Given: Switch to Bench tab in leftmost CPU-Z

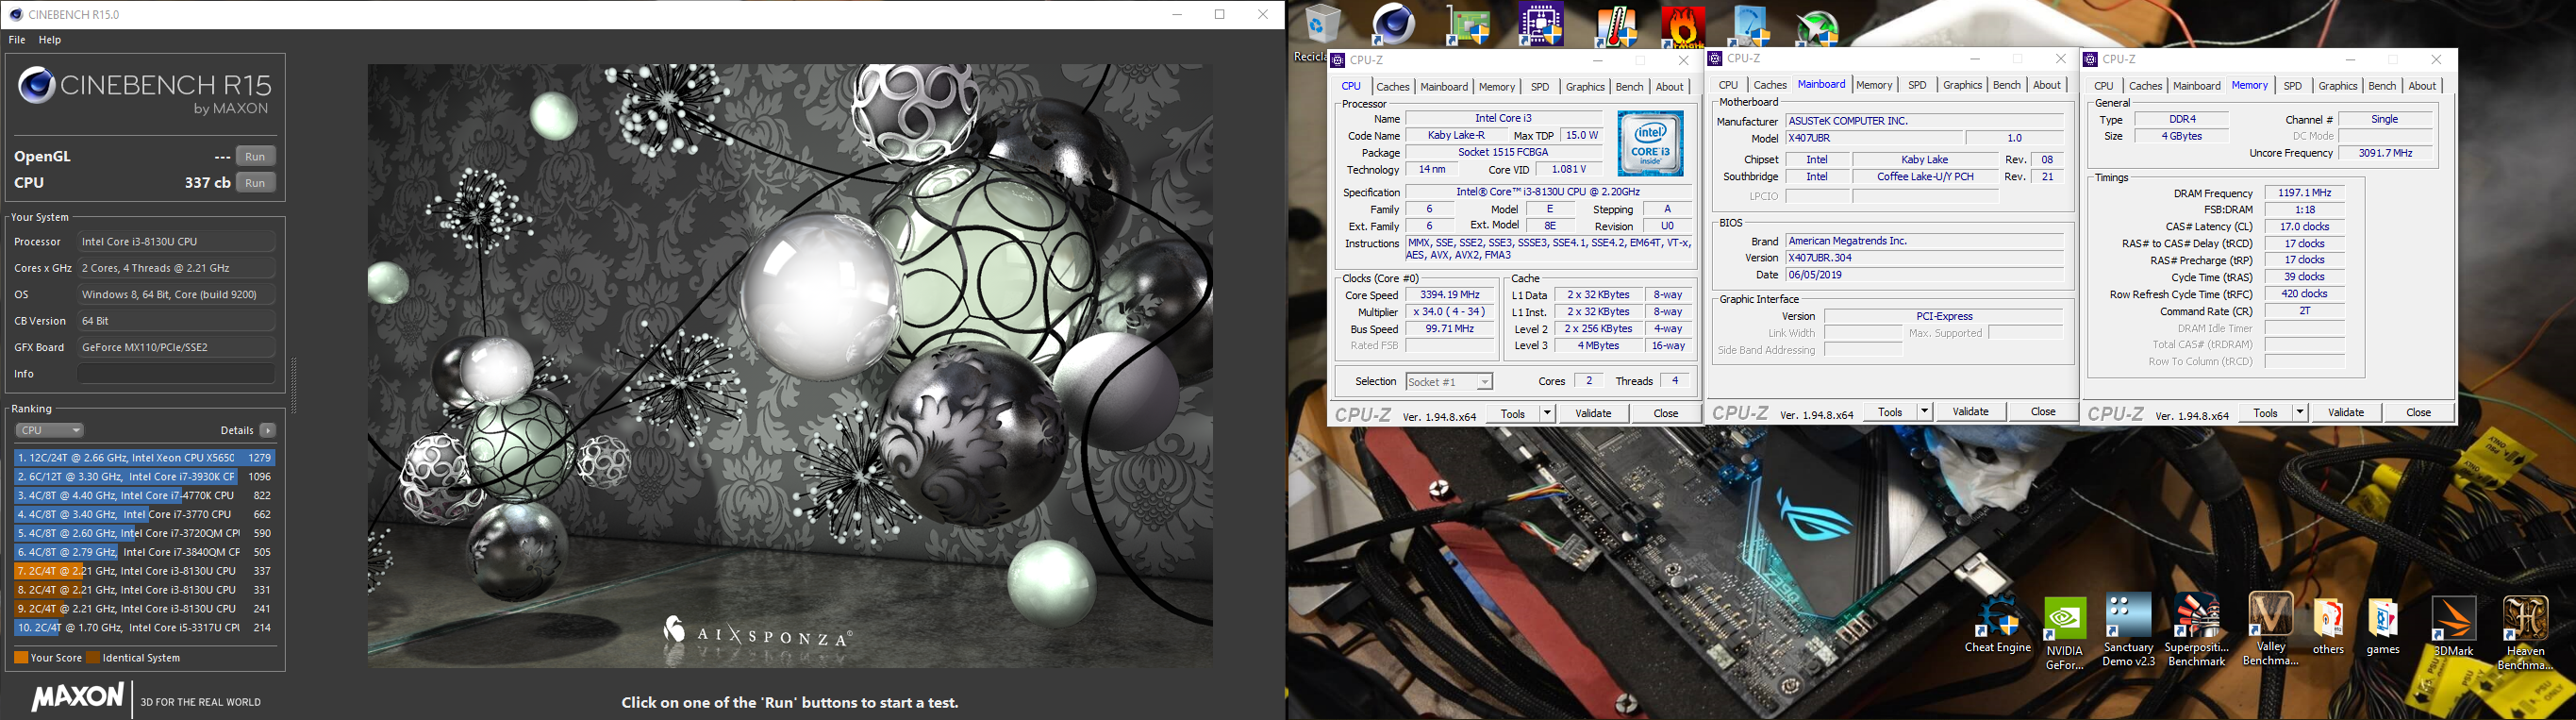Looking at the screenshot, I should pos(1629,87).
